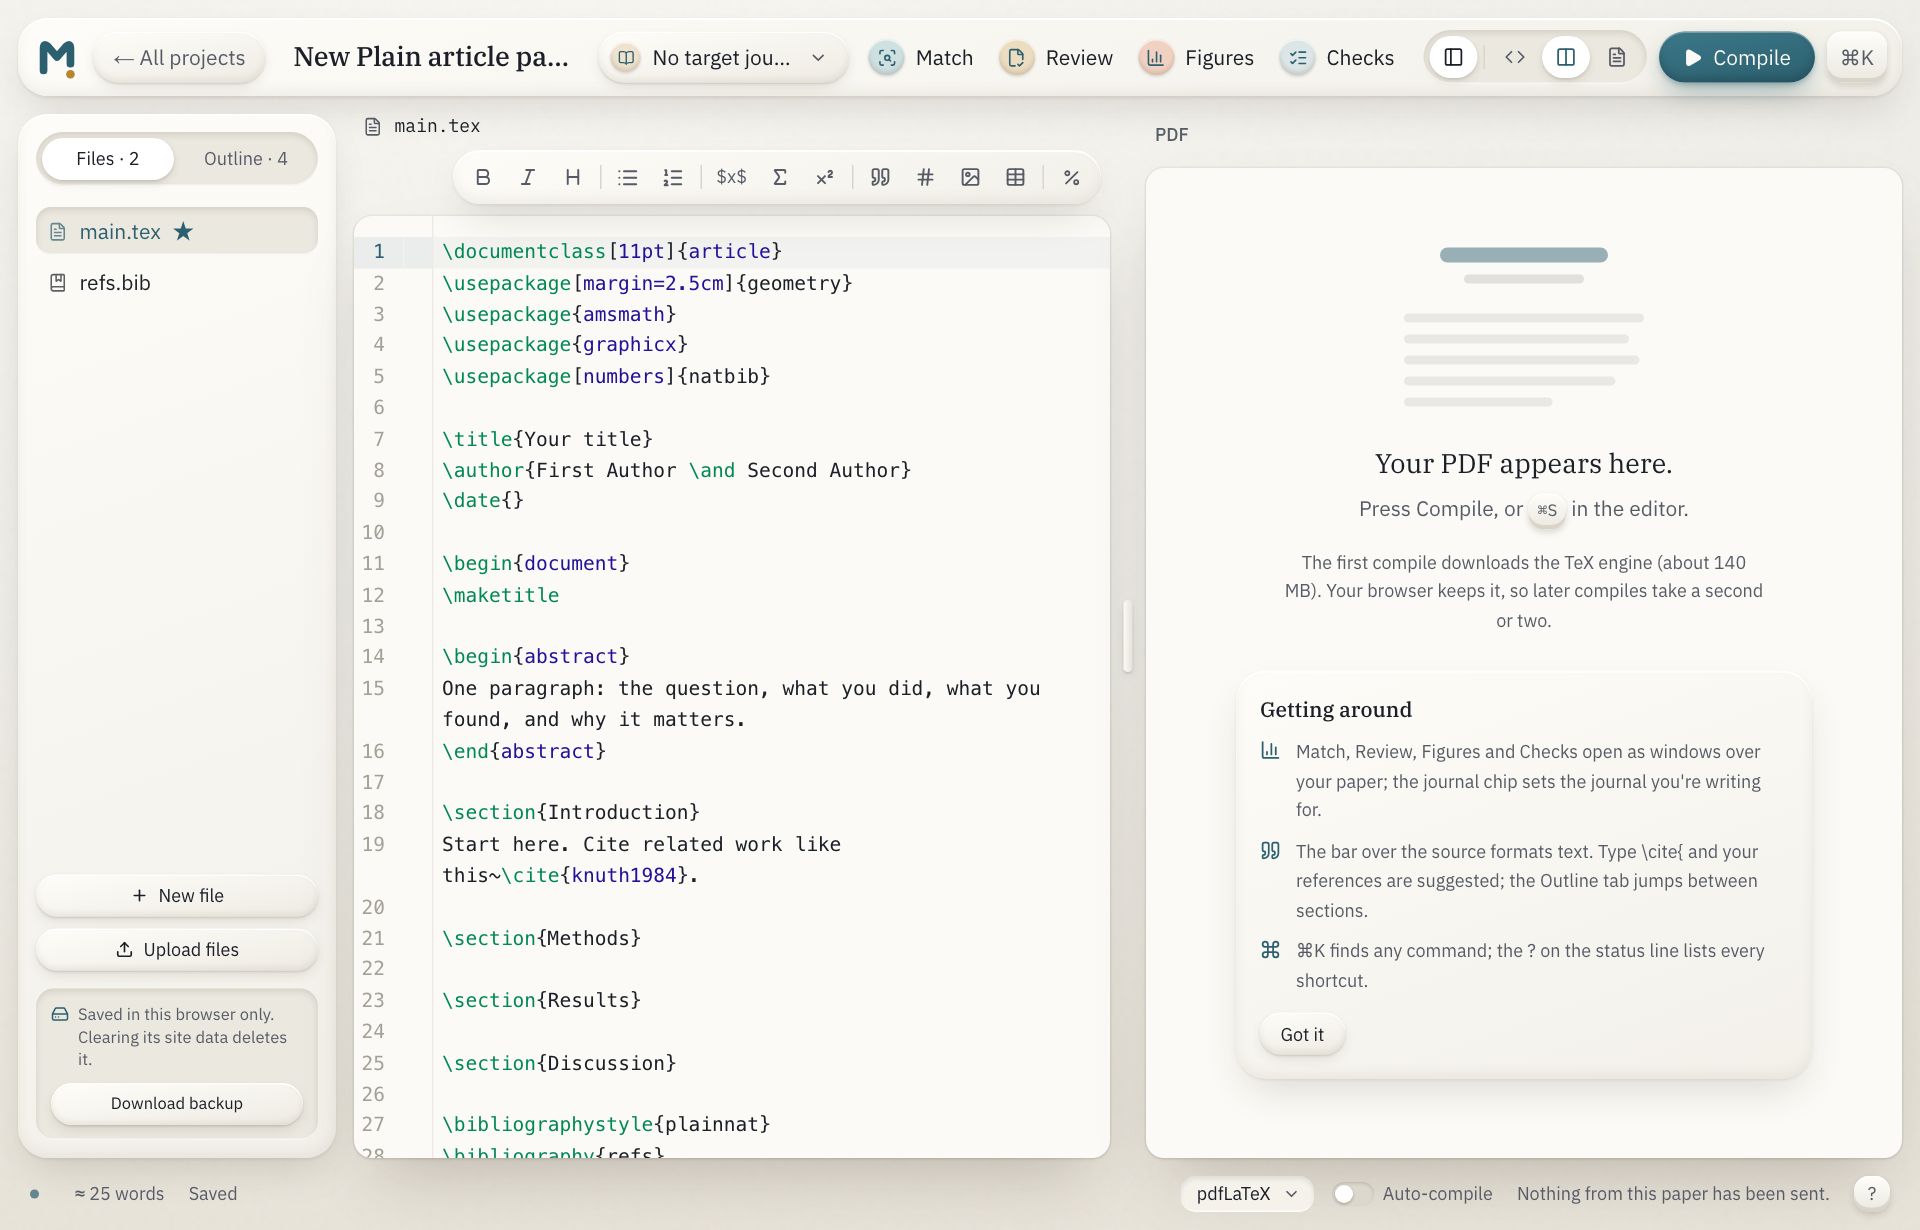The height and width of the screenshot is (1230, 1920).
Task: Insert a table from toolbar
Action: [x=1016, y=177]
